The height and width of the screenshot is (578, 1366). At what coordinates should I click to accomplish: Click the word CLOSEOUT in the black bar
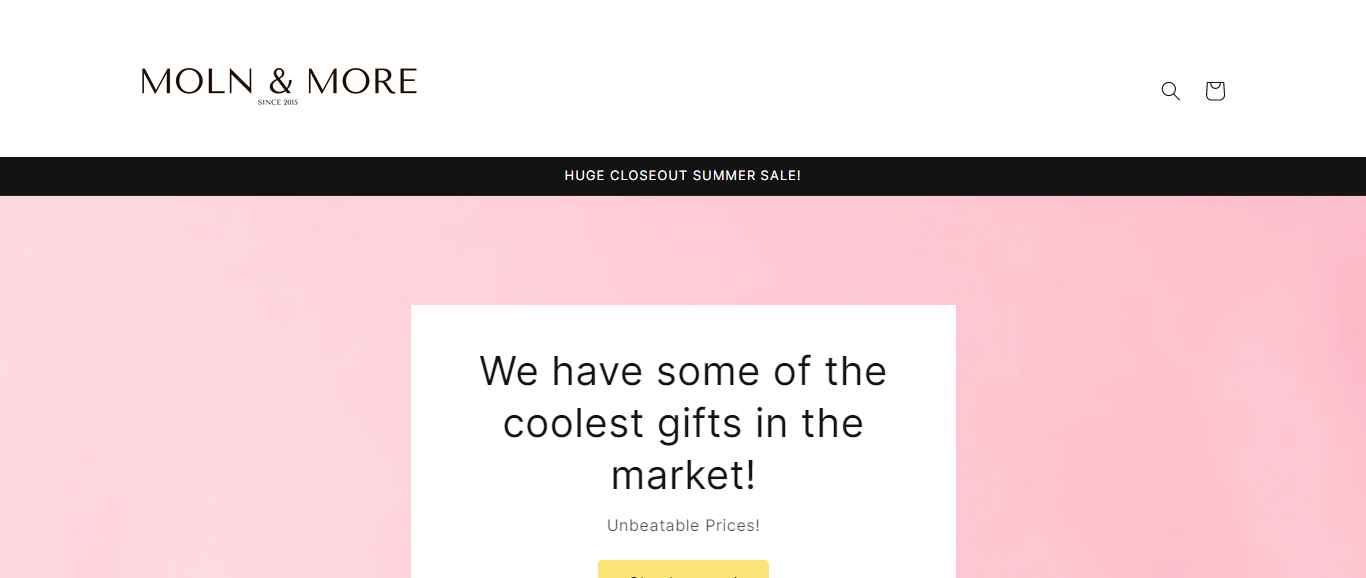pyautogui.click(x=648, y=176)
